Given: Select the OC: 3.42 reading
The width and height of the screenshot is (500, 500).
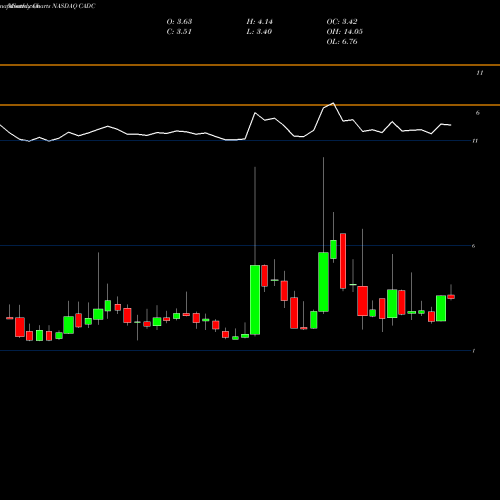Looking at the screenshot, I should (x=342, y=22).
